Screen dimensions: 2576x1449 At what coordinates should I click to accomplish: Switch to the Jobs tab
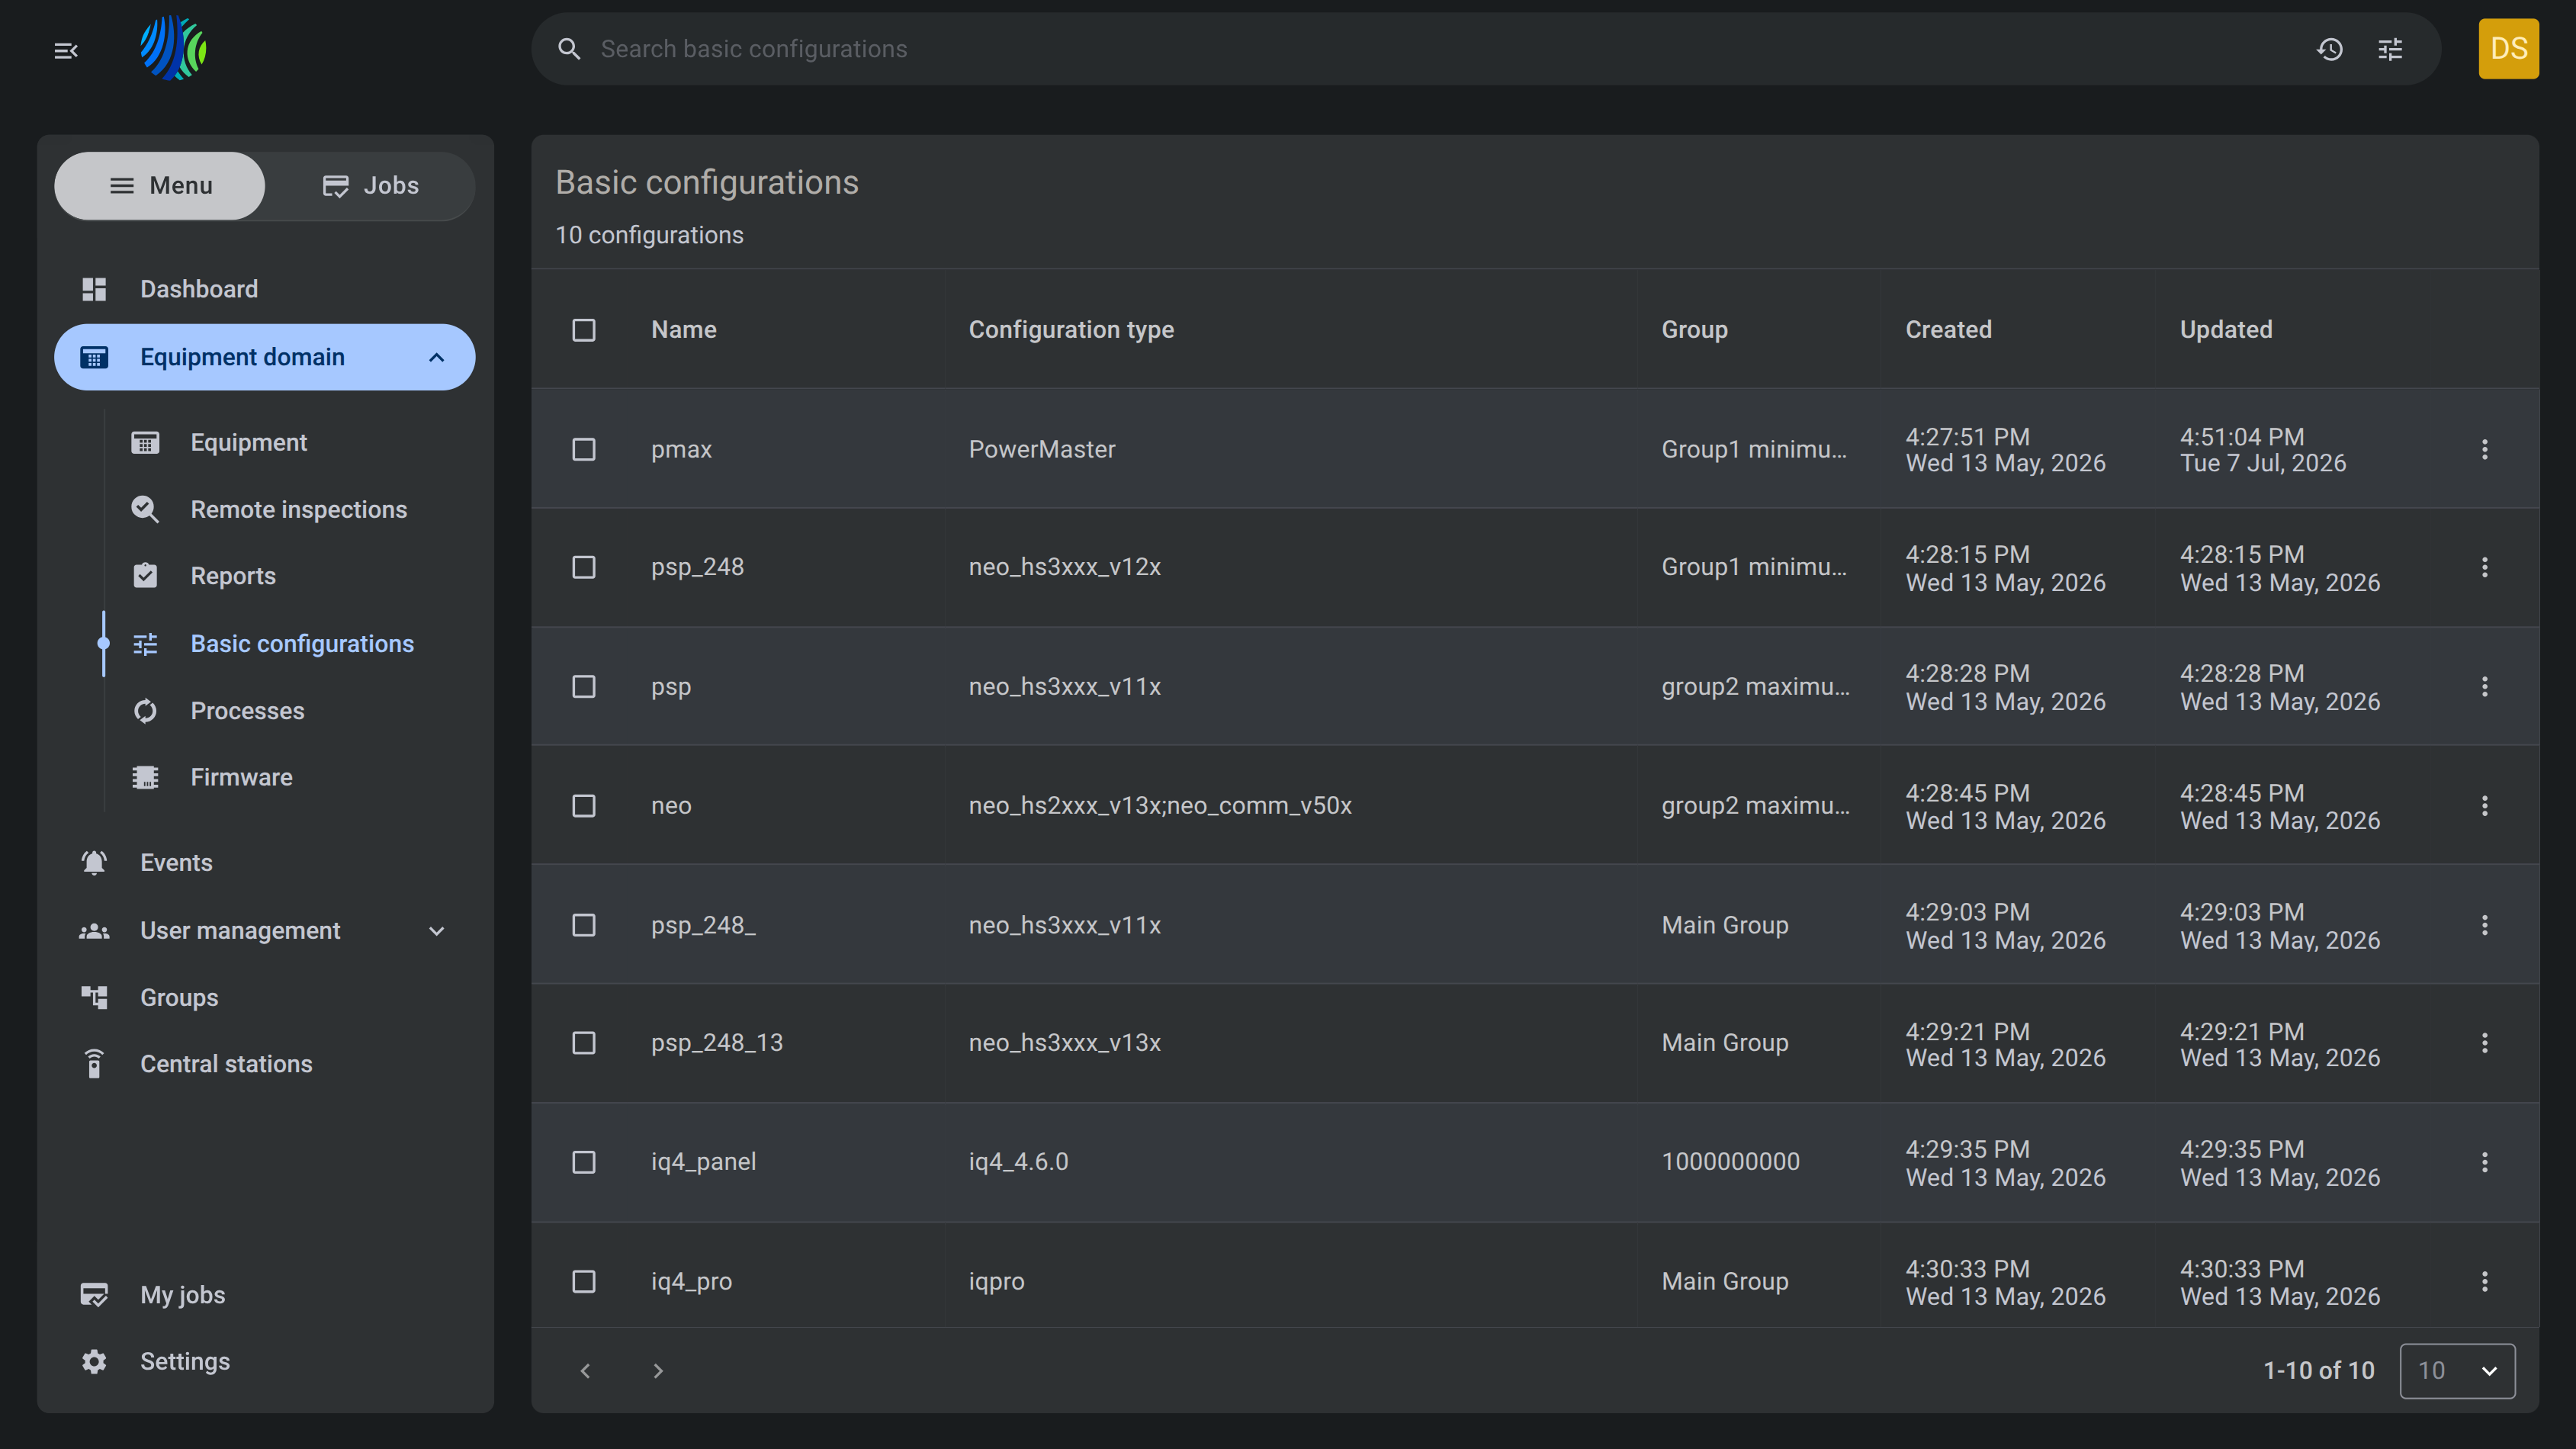370,185
